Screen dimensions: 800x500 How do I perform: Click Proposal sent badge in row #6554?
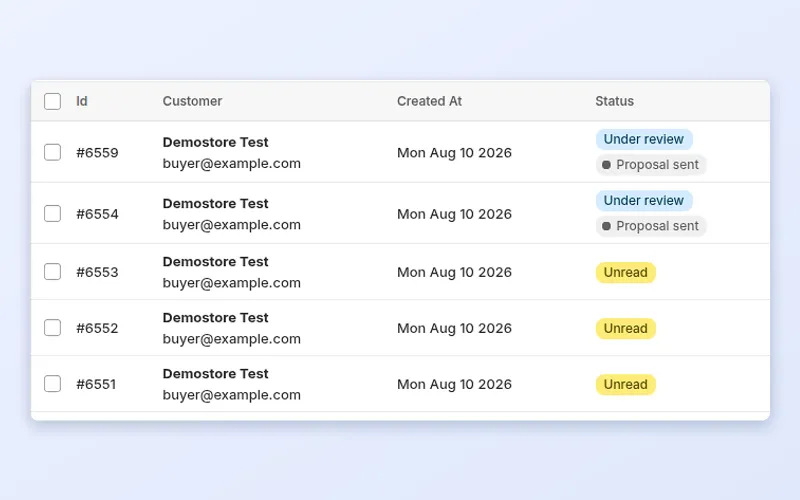coord(651,226)
